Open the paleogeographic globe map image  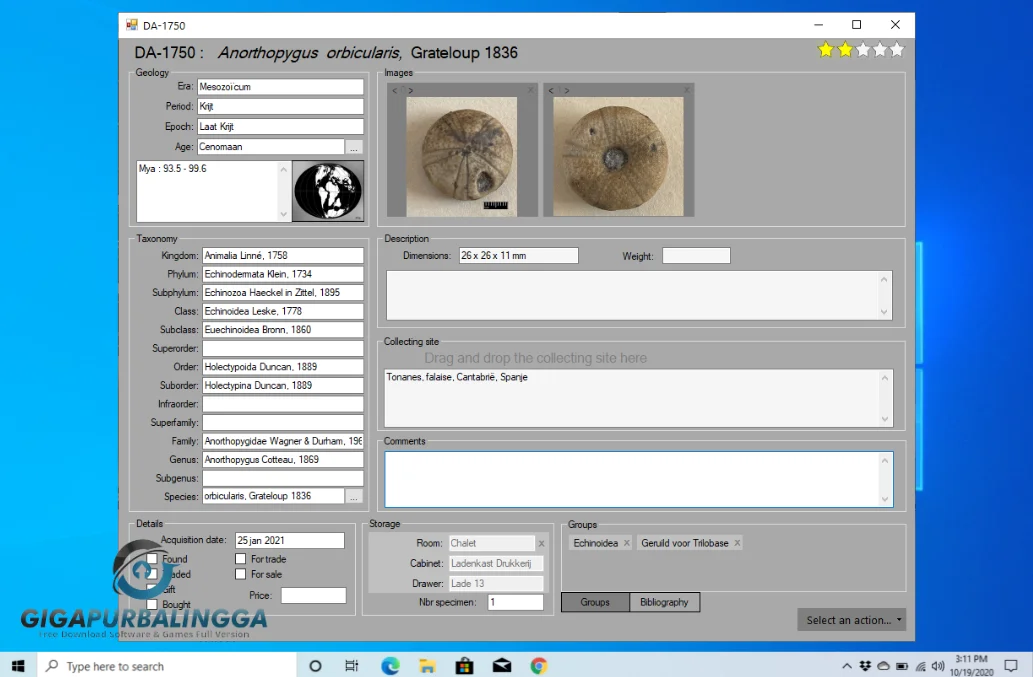tap(327, 191)
